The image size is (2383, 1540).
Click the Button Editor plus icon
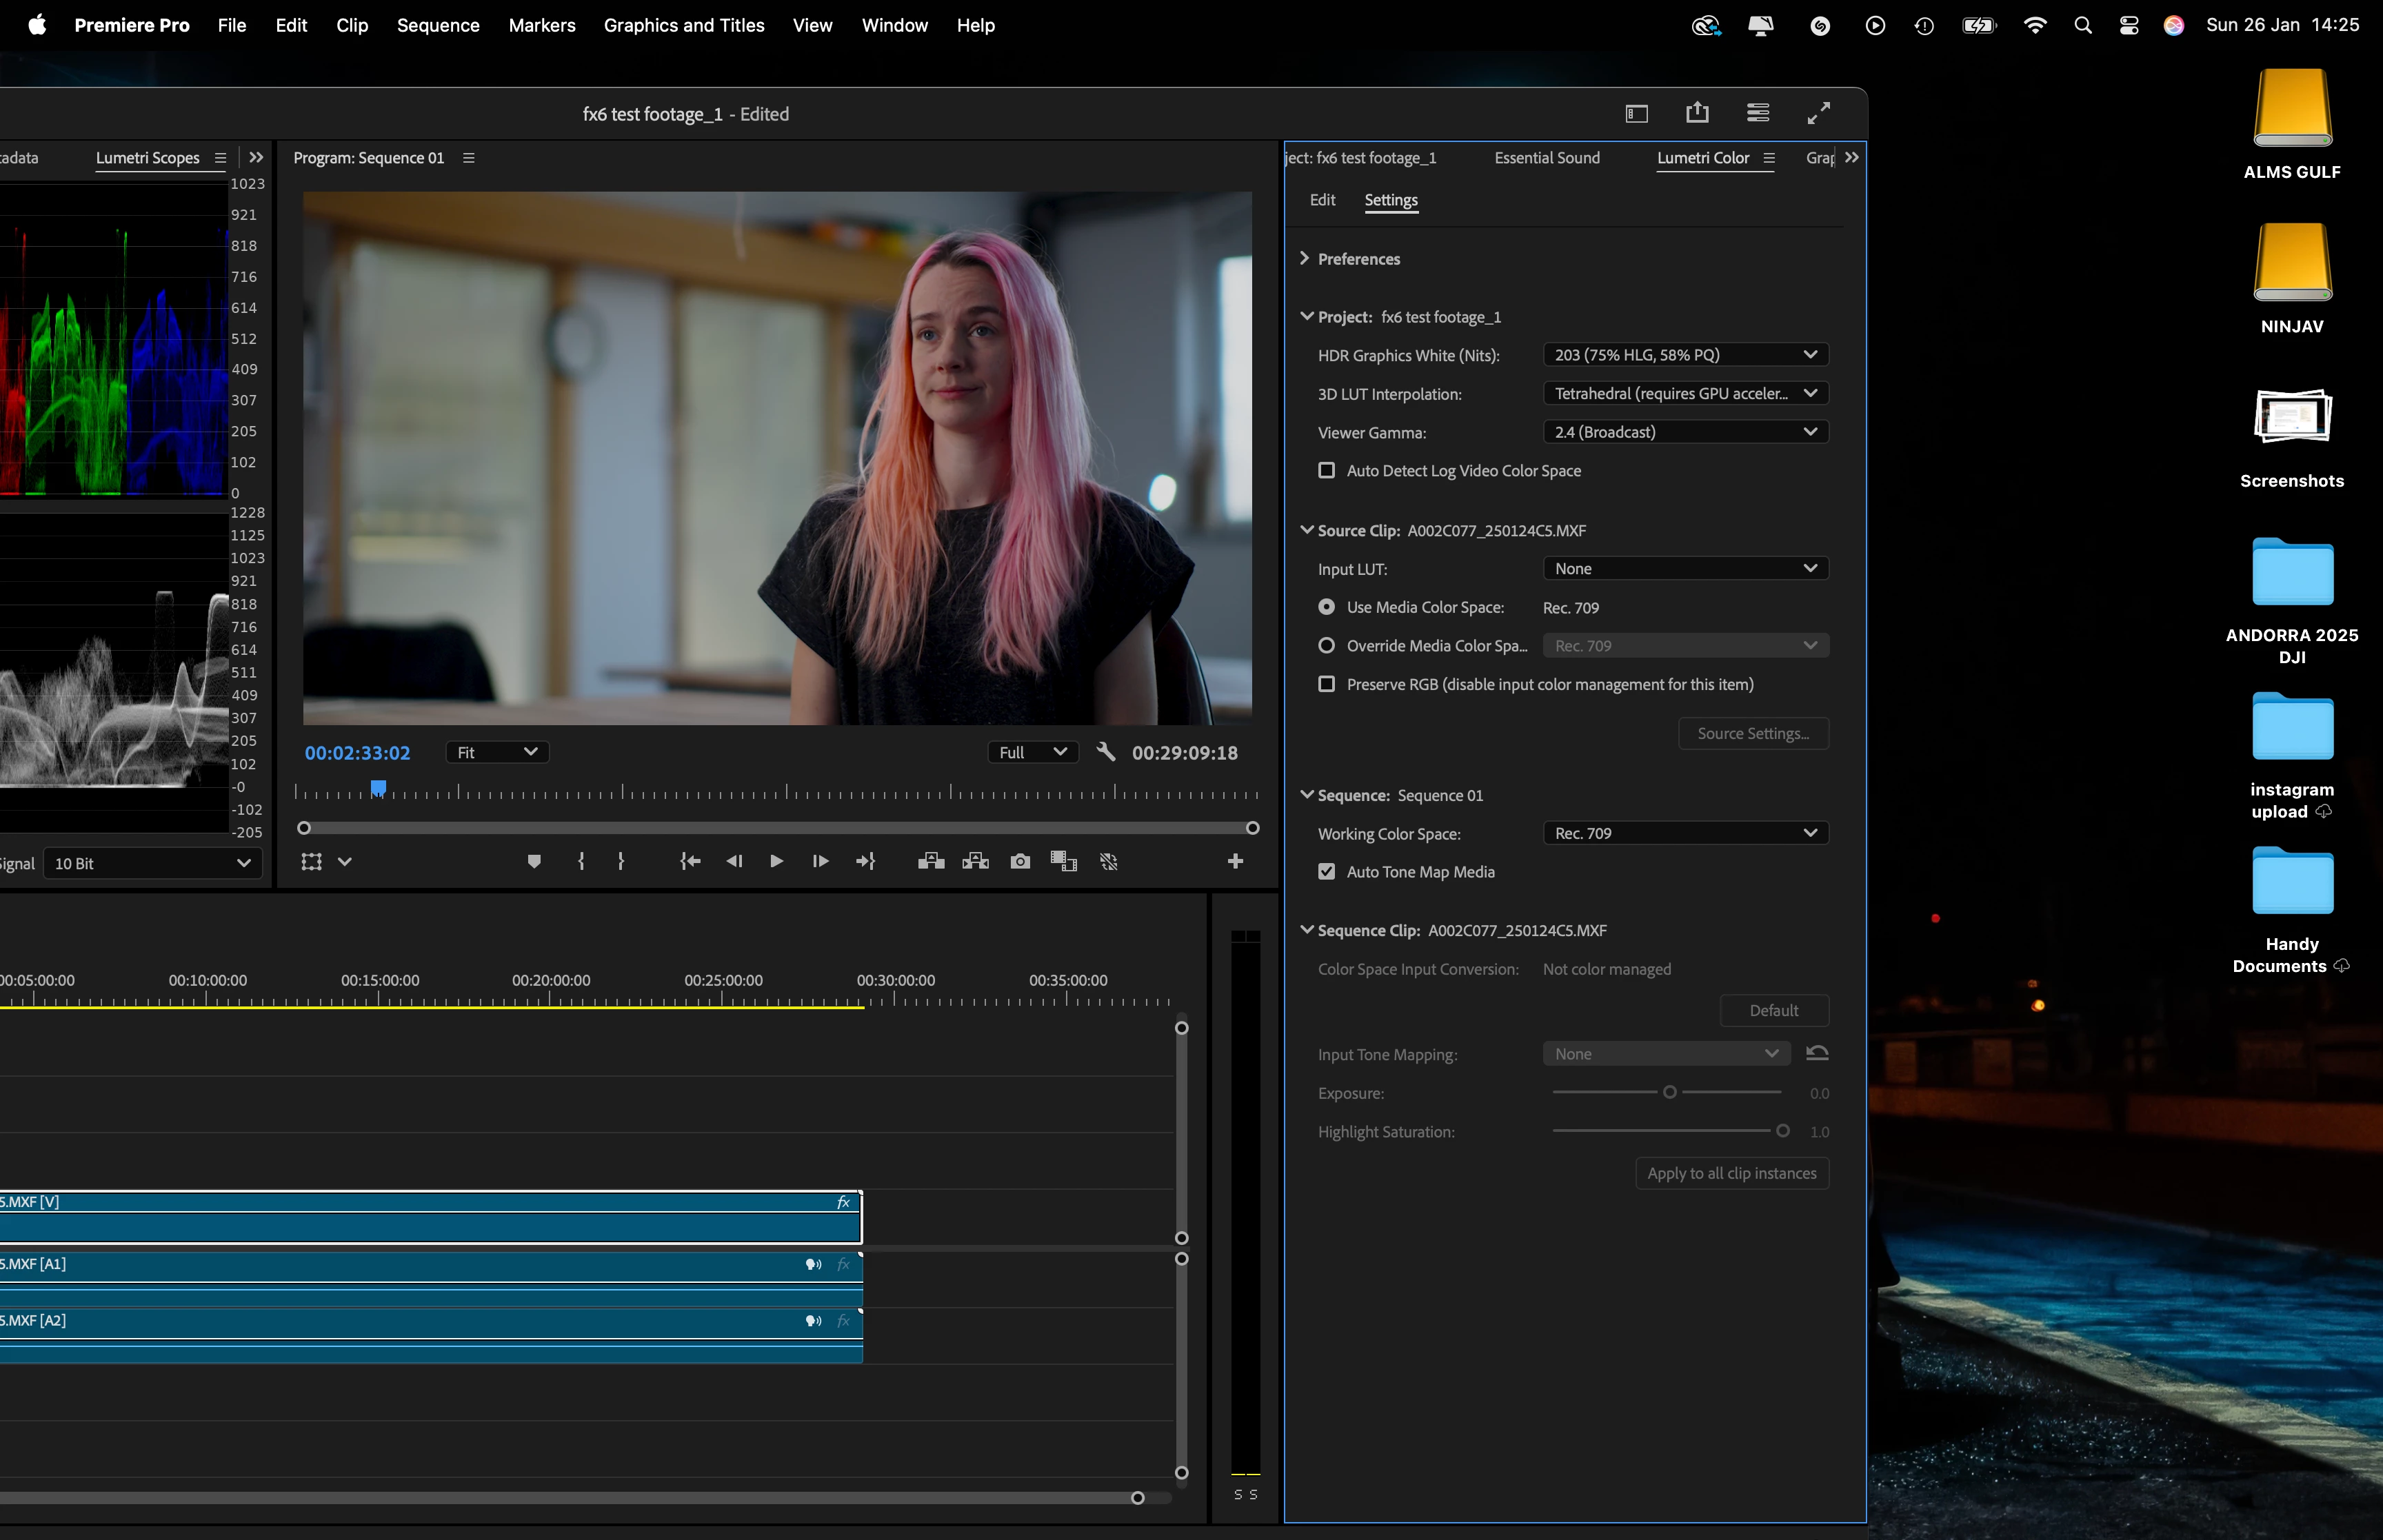click(x=1235, y=861)
